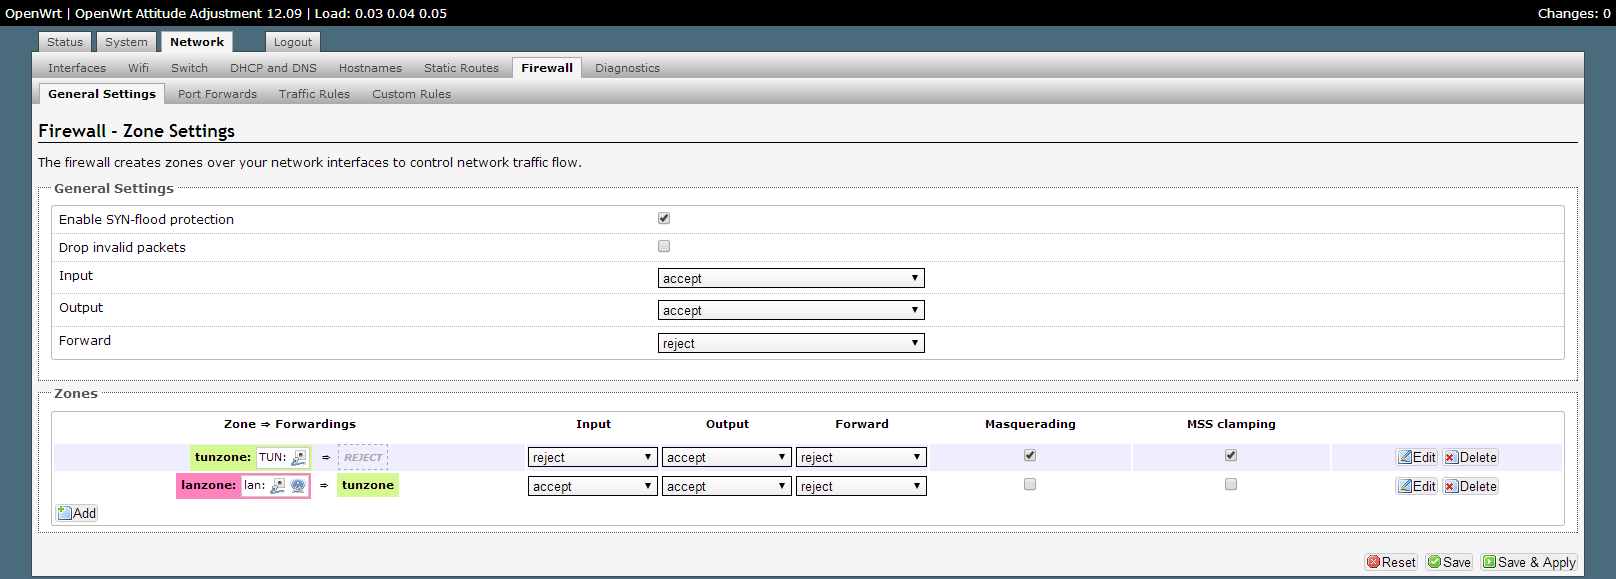Open the general Forward policy dropdown

791,343
